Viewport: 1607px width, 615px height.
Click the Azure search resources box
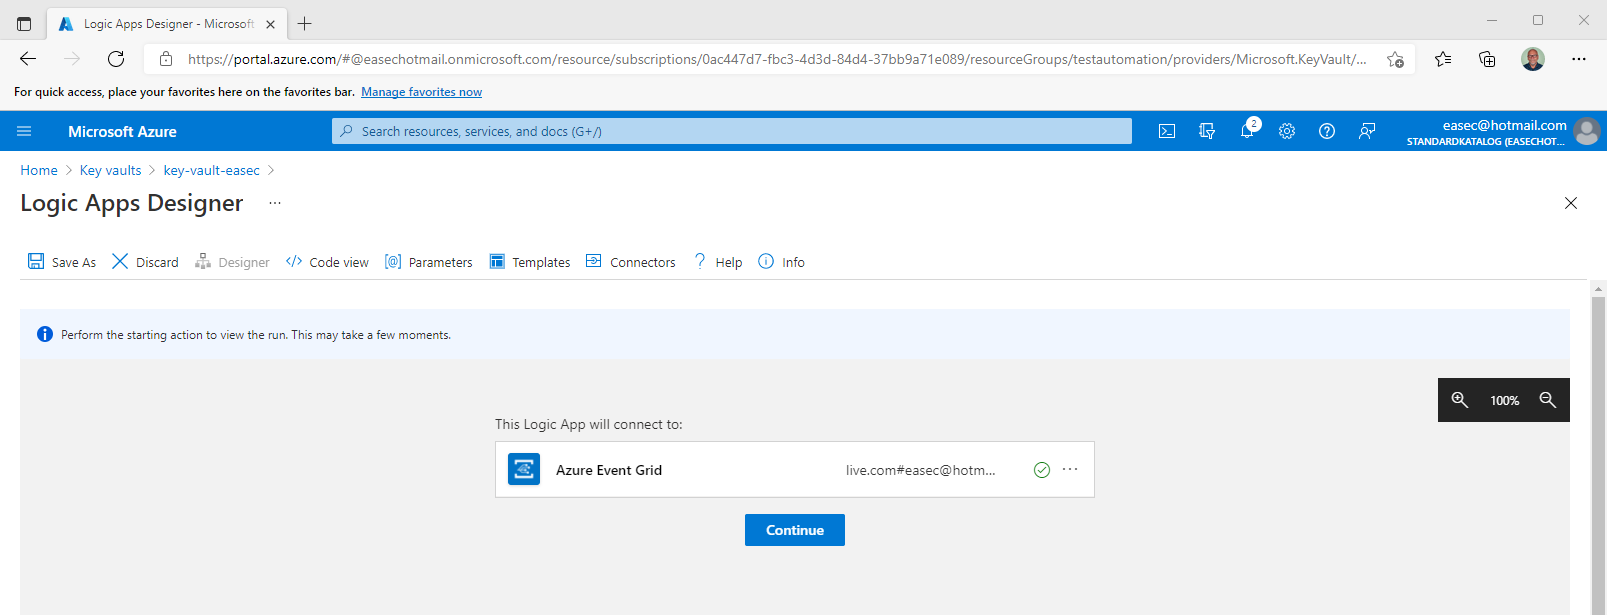pyautogui.click(x=731, y=131)
